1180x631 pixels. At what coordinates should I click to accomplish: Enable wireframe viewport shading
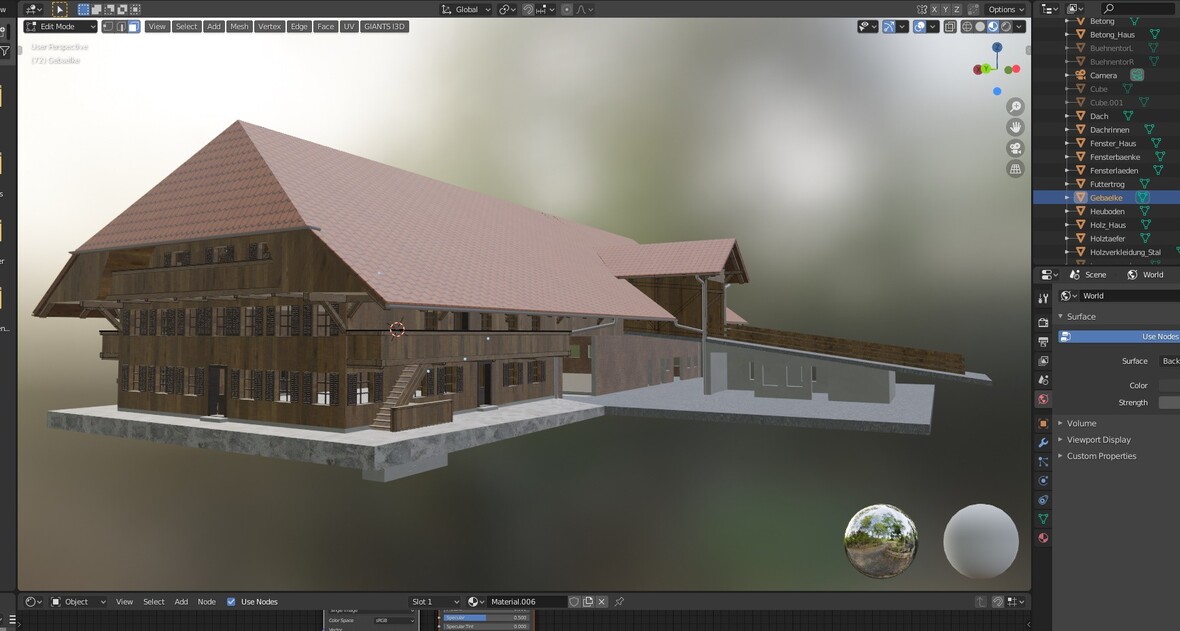click(x=966, y=27)
